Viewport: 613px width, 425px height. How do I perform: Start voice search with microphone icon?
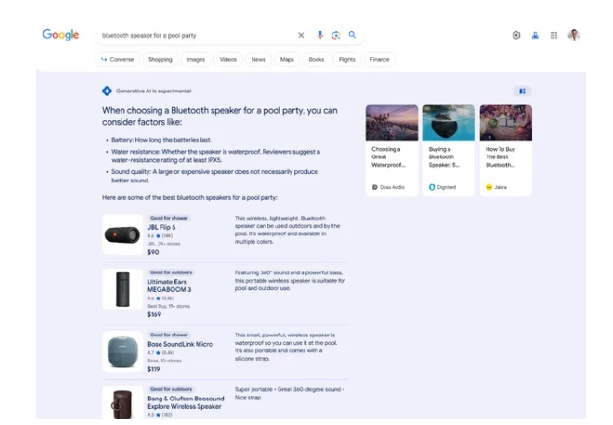click(x=320, y=35)
